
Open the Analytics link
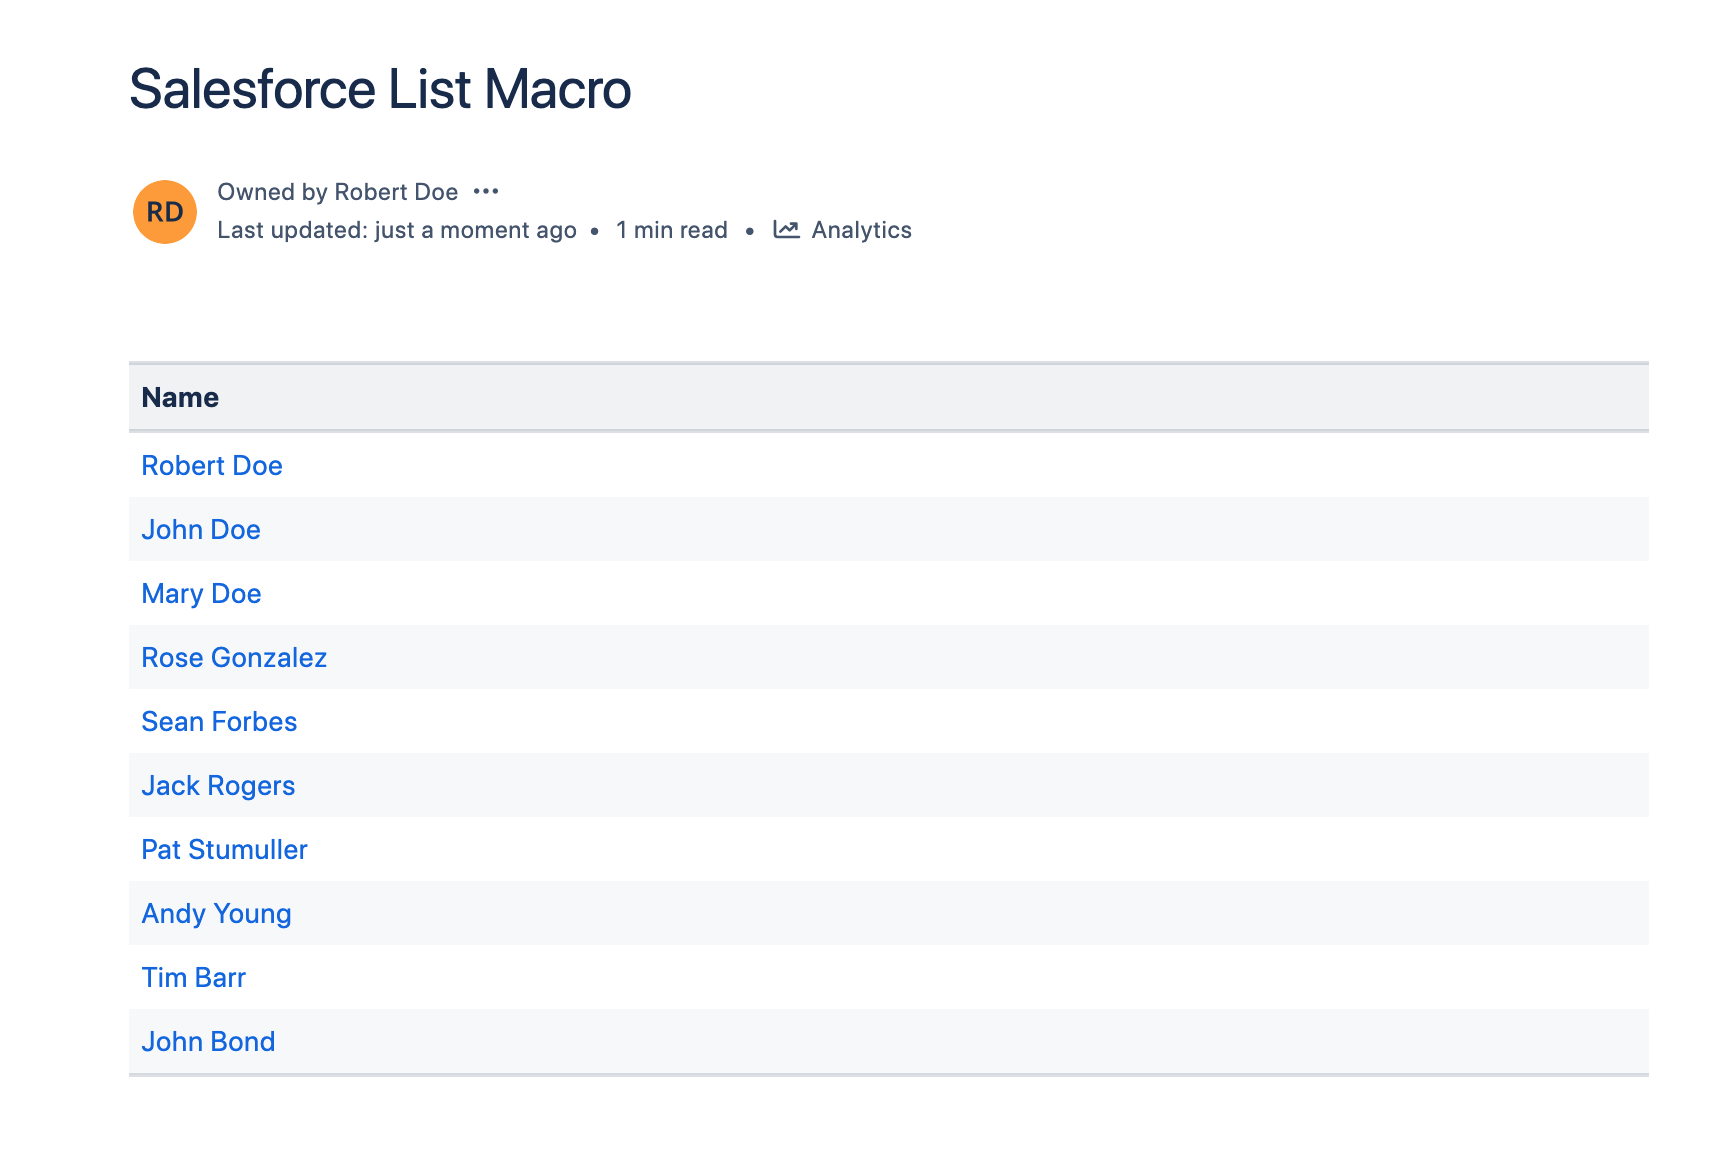click(x=861, y=230)
